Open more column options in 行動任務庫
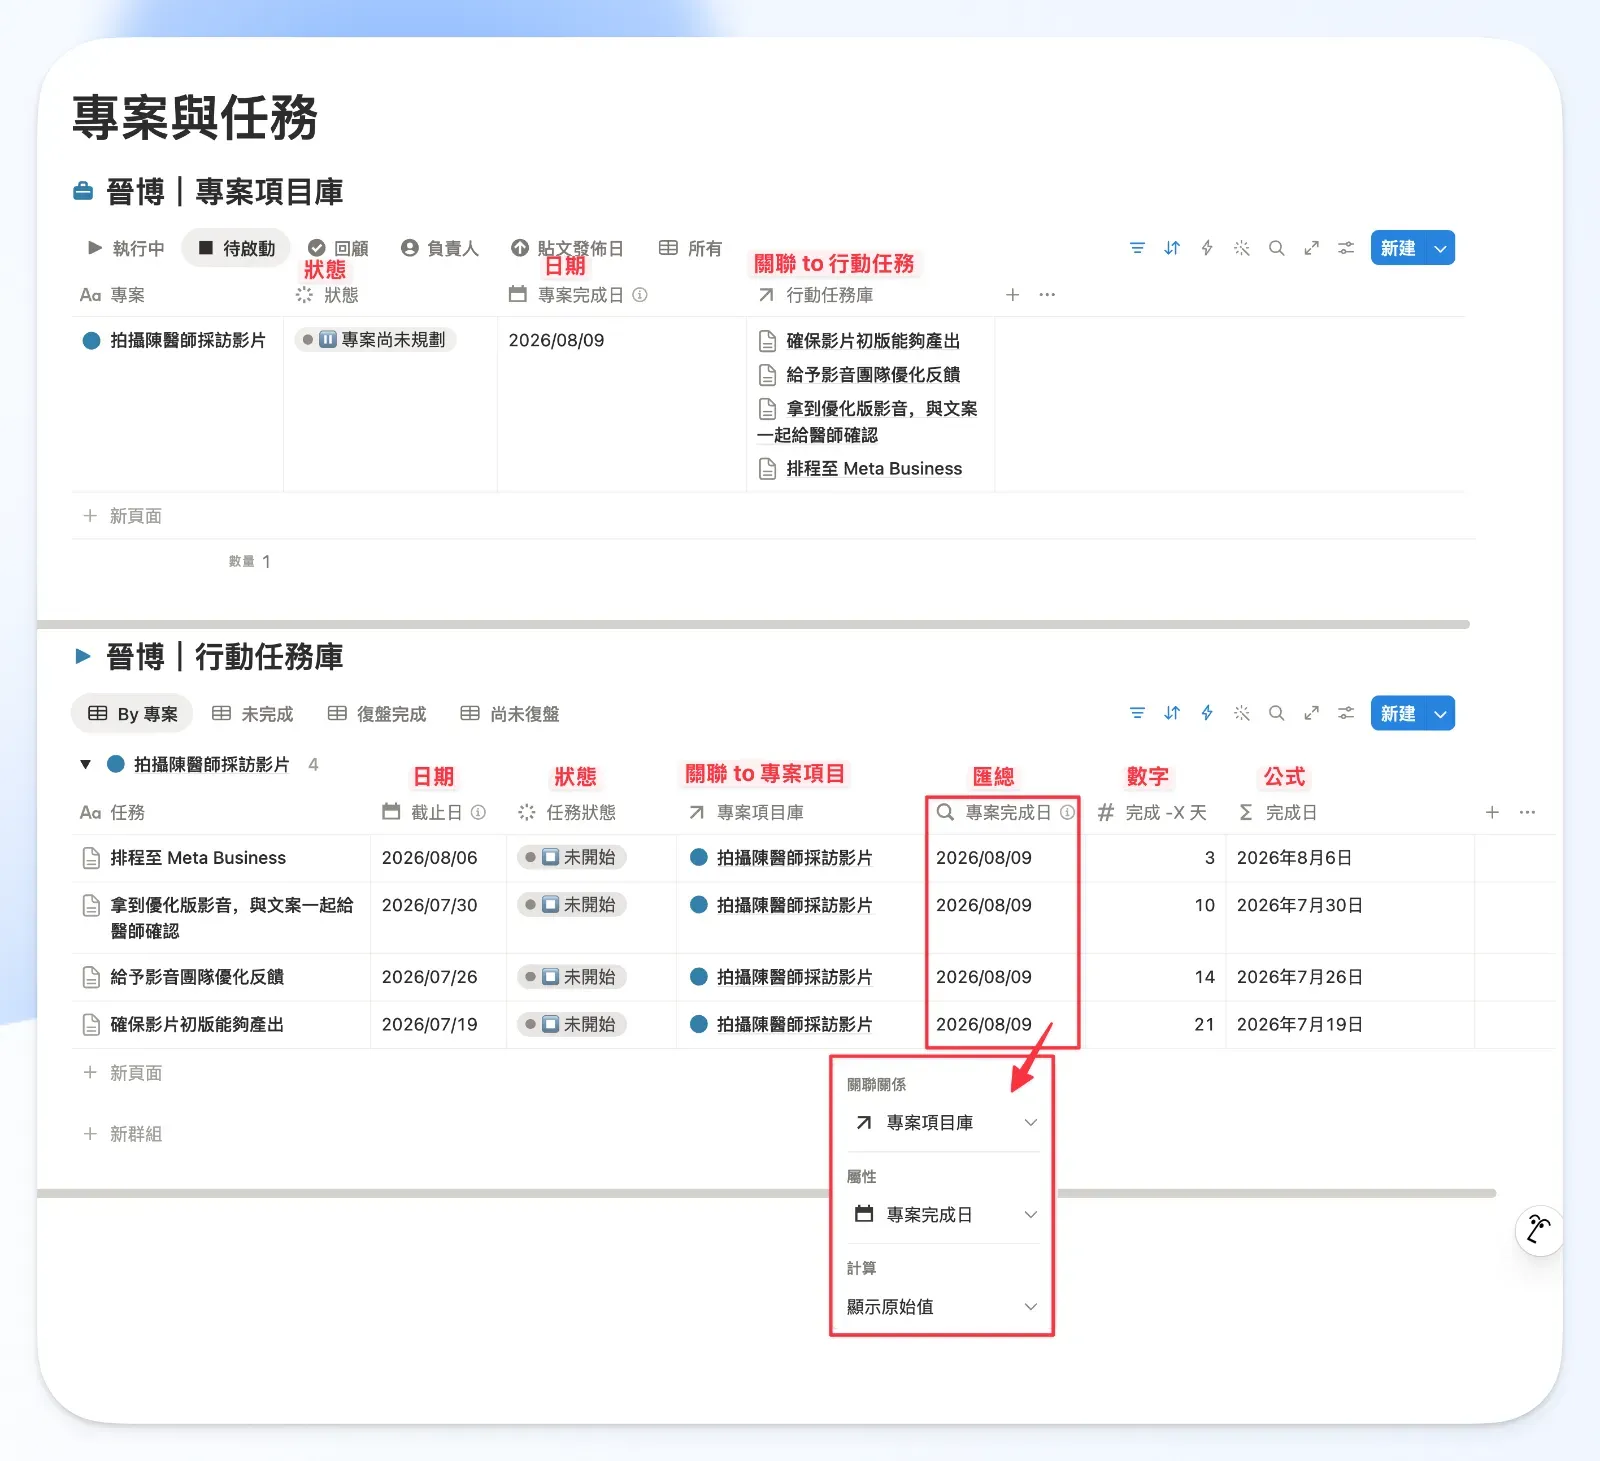 coord(1527,812)
